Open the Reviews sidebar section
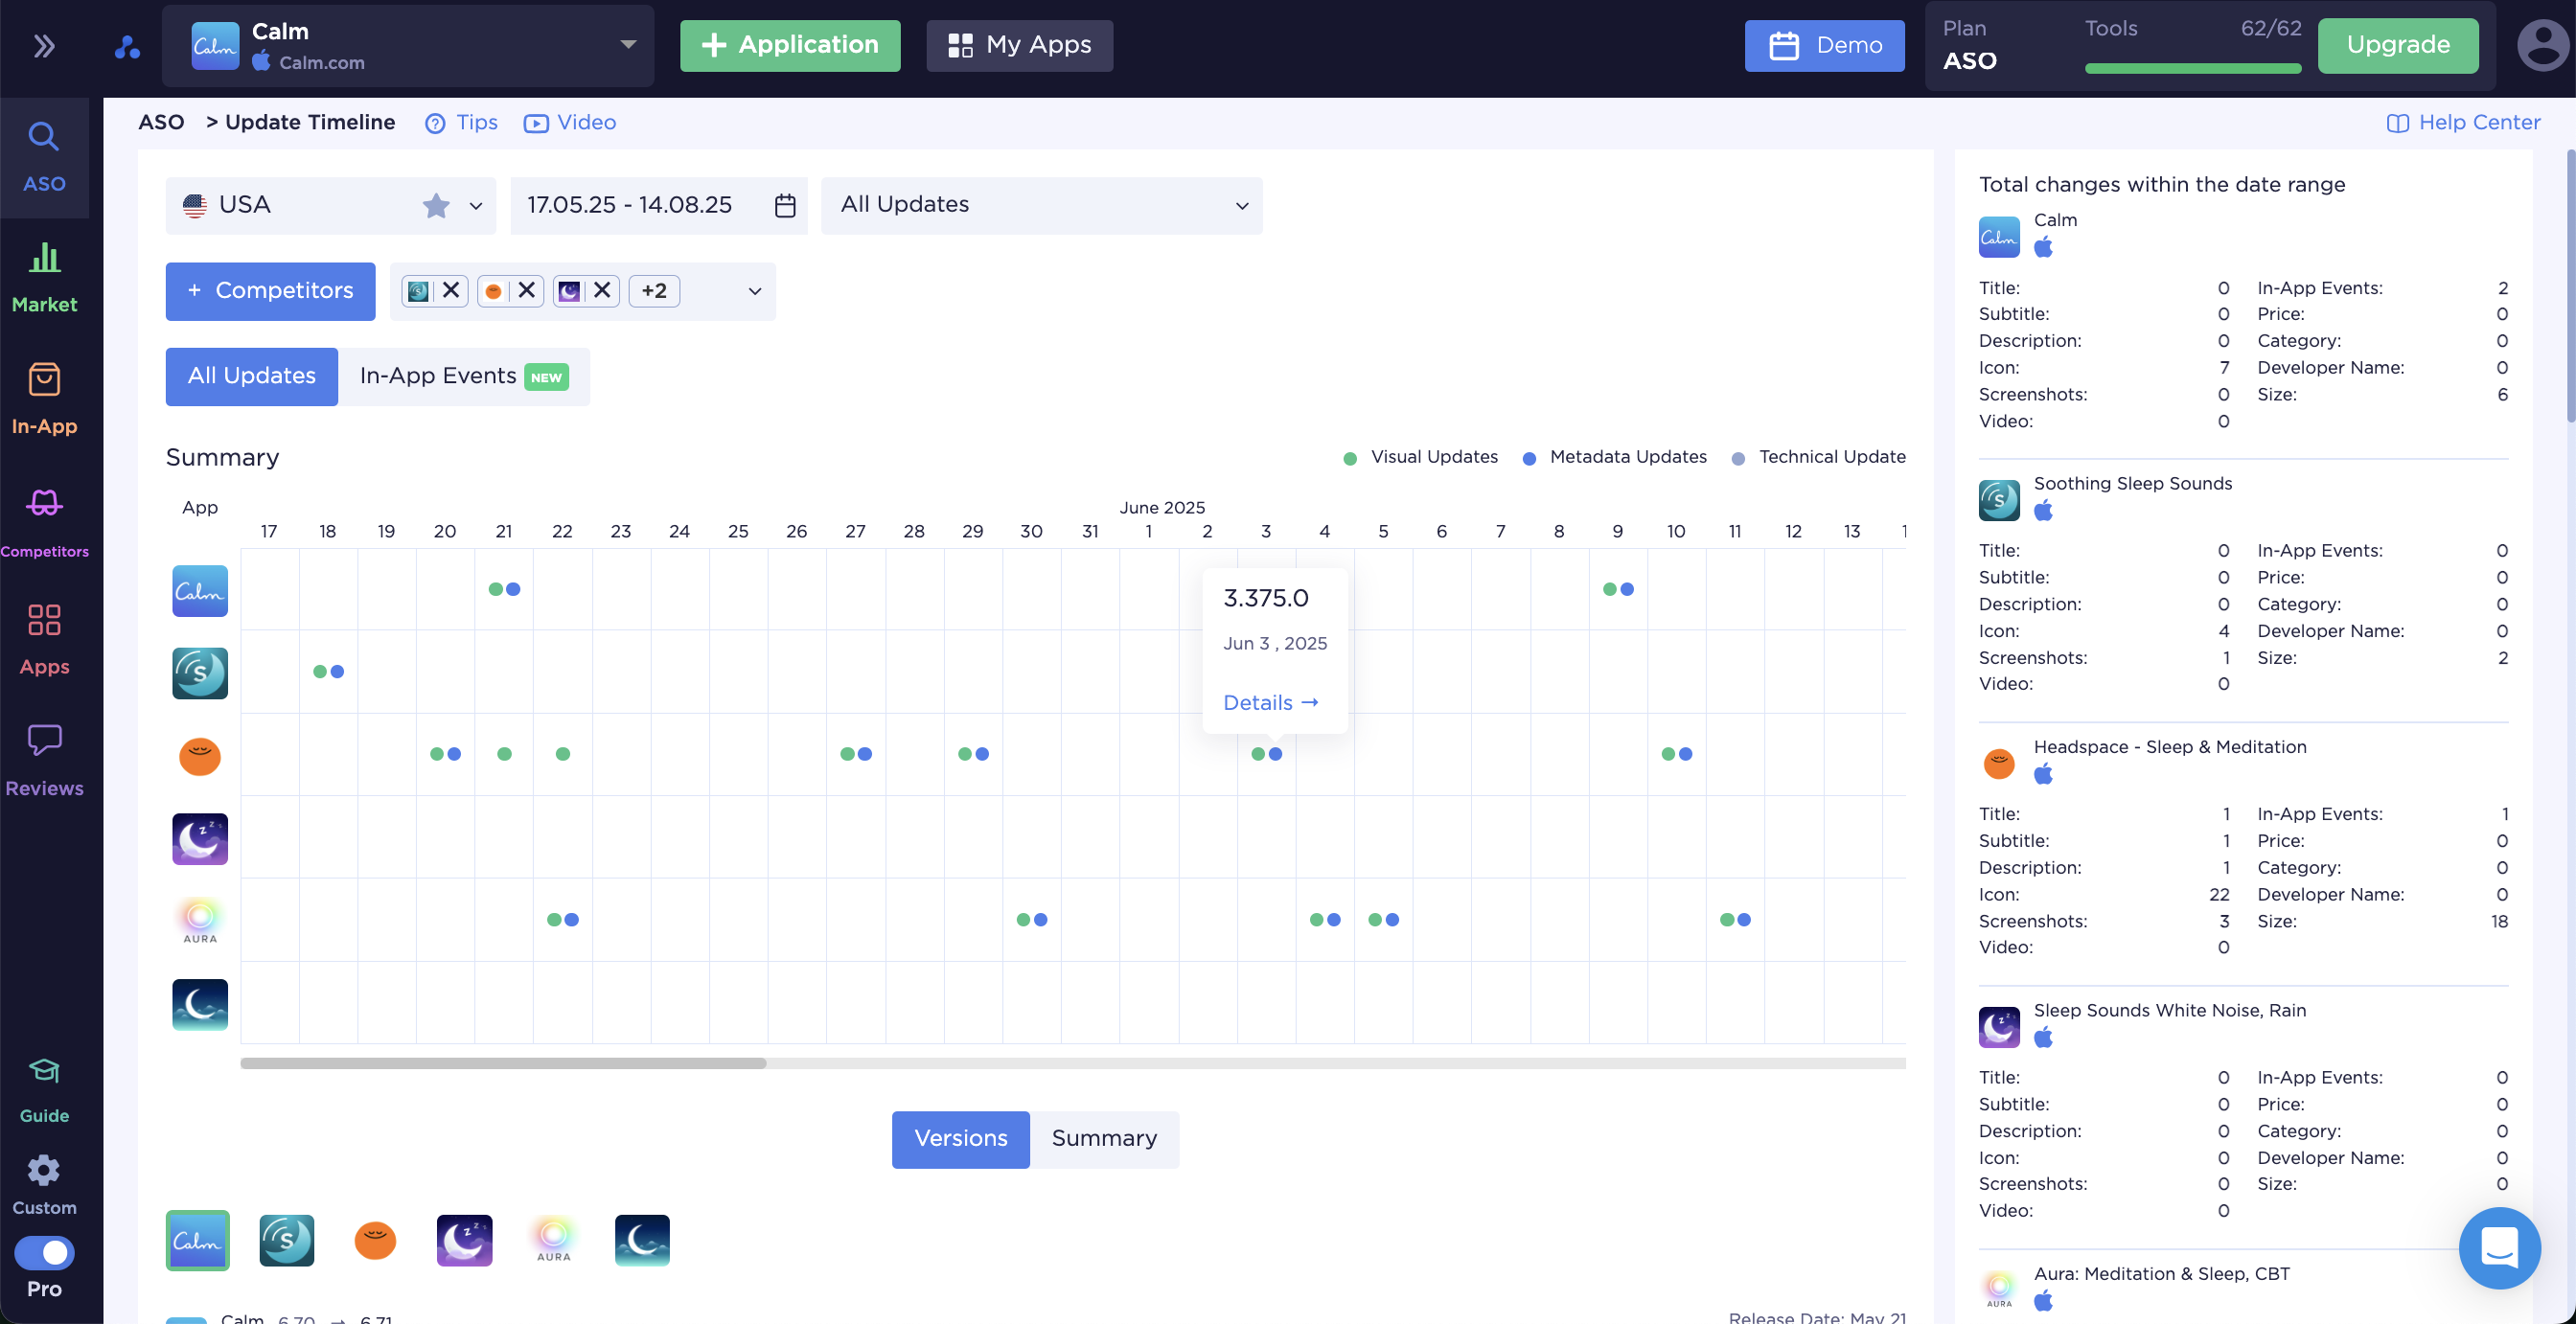The width and height of the screenshot is (2576, 1324). click(x=44, y=760)
